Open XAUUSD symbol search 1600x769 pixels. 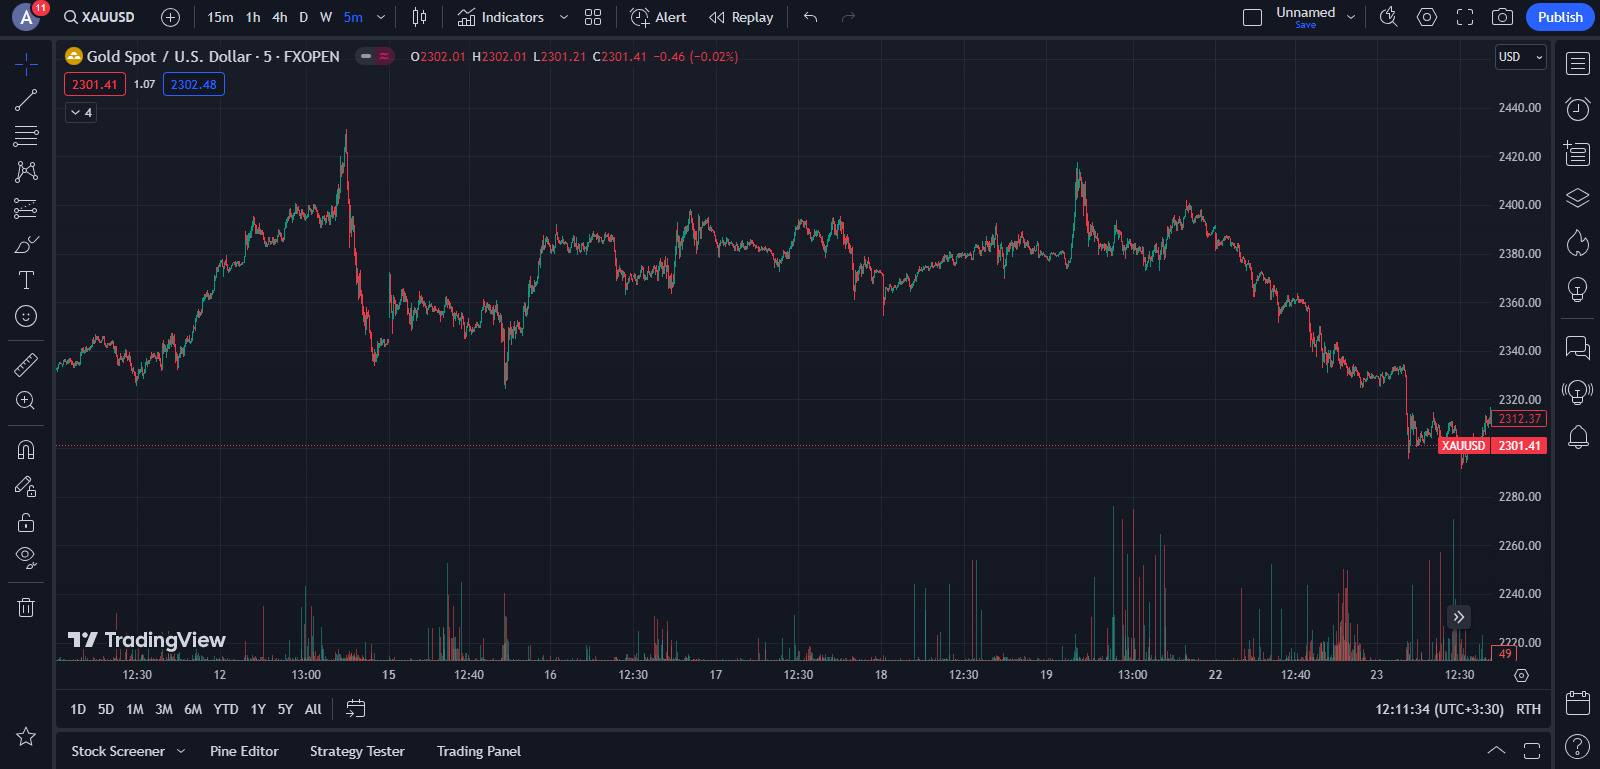point(99,17)
